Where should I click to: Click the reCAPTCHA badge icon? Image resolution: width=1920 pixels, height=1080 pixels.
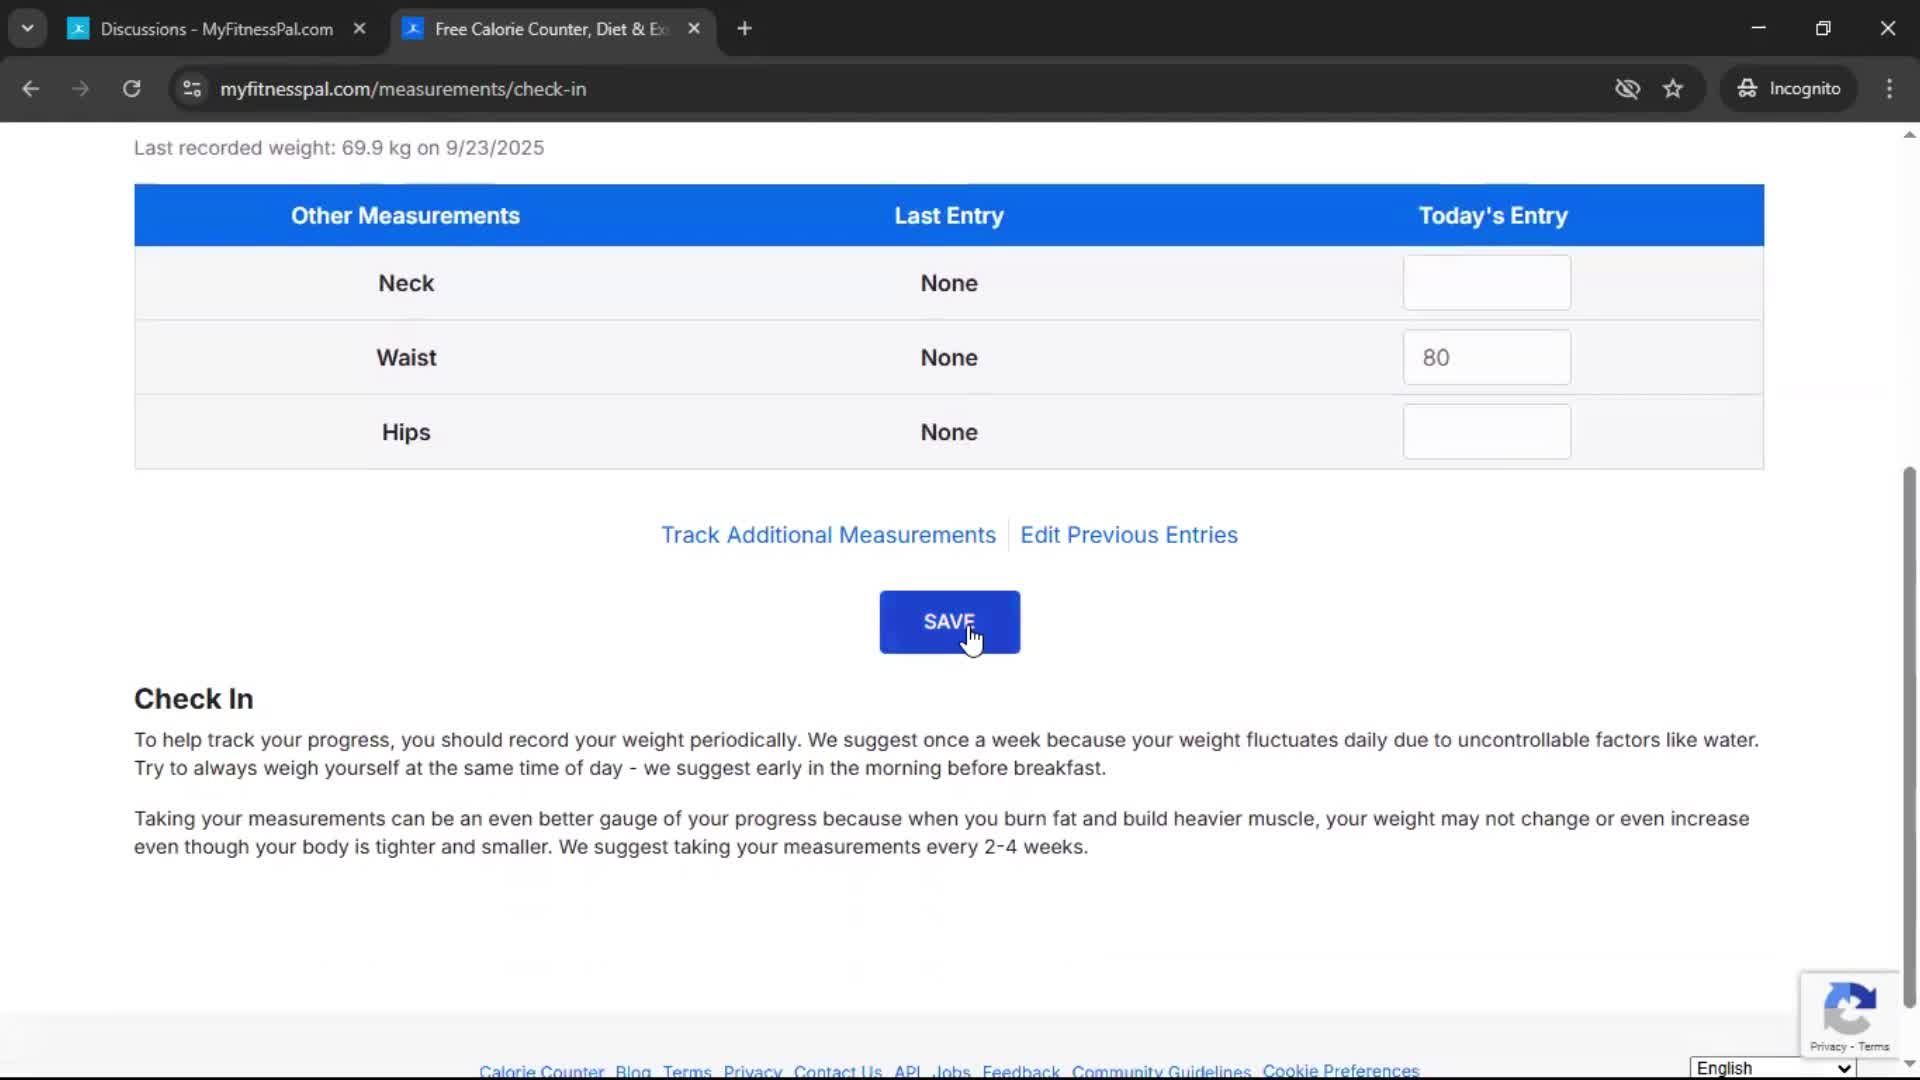pos(1849,1008)
